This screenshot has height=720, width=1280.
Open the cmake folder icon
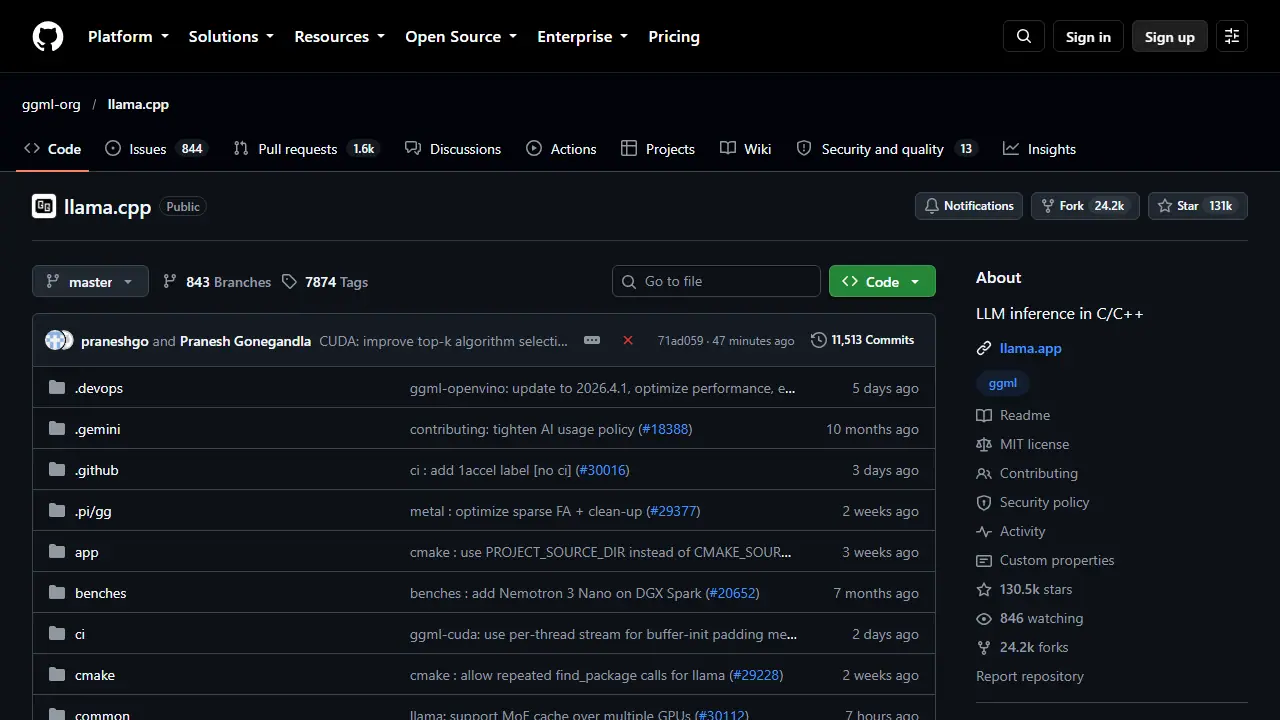[57, 675]
